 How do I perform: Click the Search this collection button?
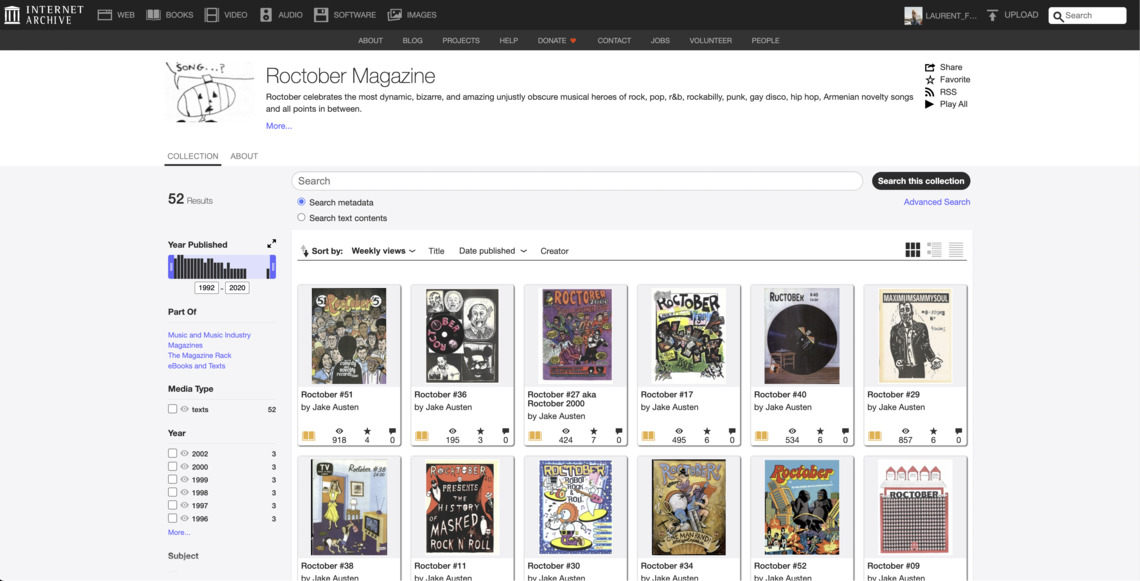(x=920, y=181)
